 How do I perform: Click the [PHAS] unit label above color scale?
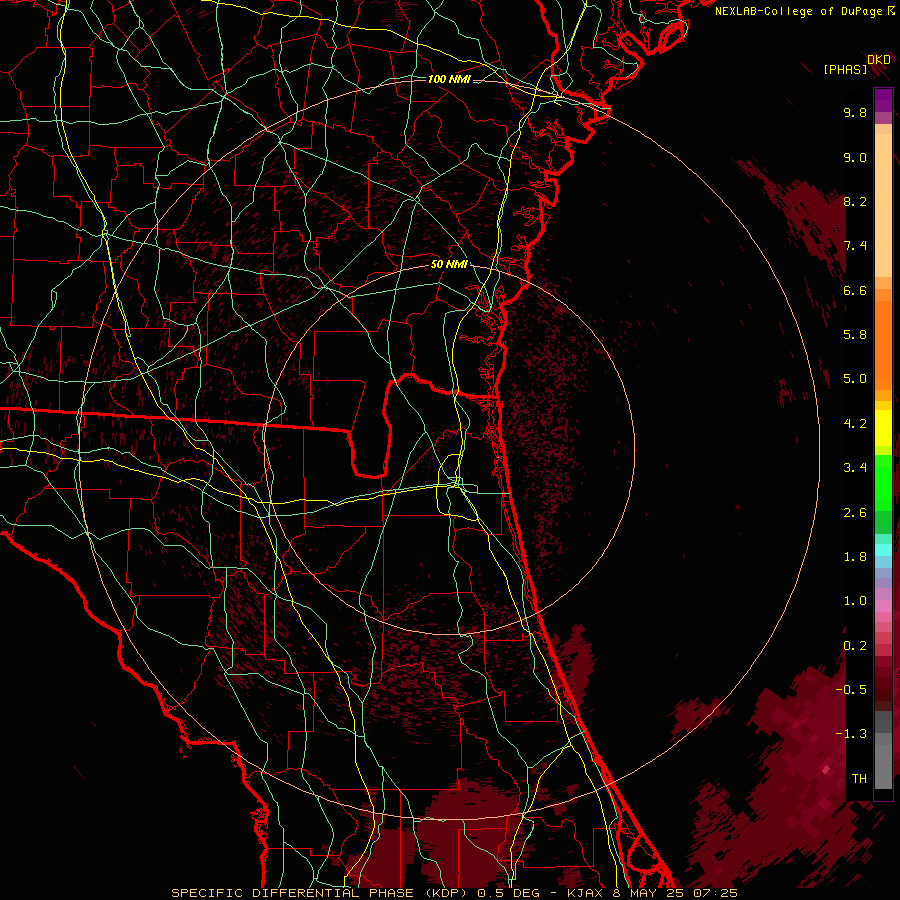(x=845, y=69)
